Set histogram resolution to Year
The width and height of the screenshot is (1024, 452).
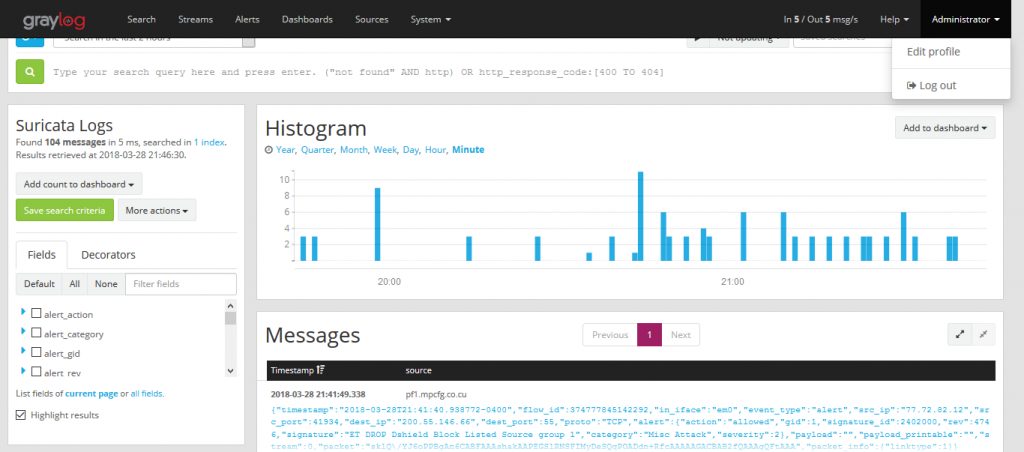pos(285,150)
